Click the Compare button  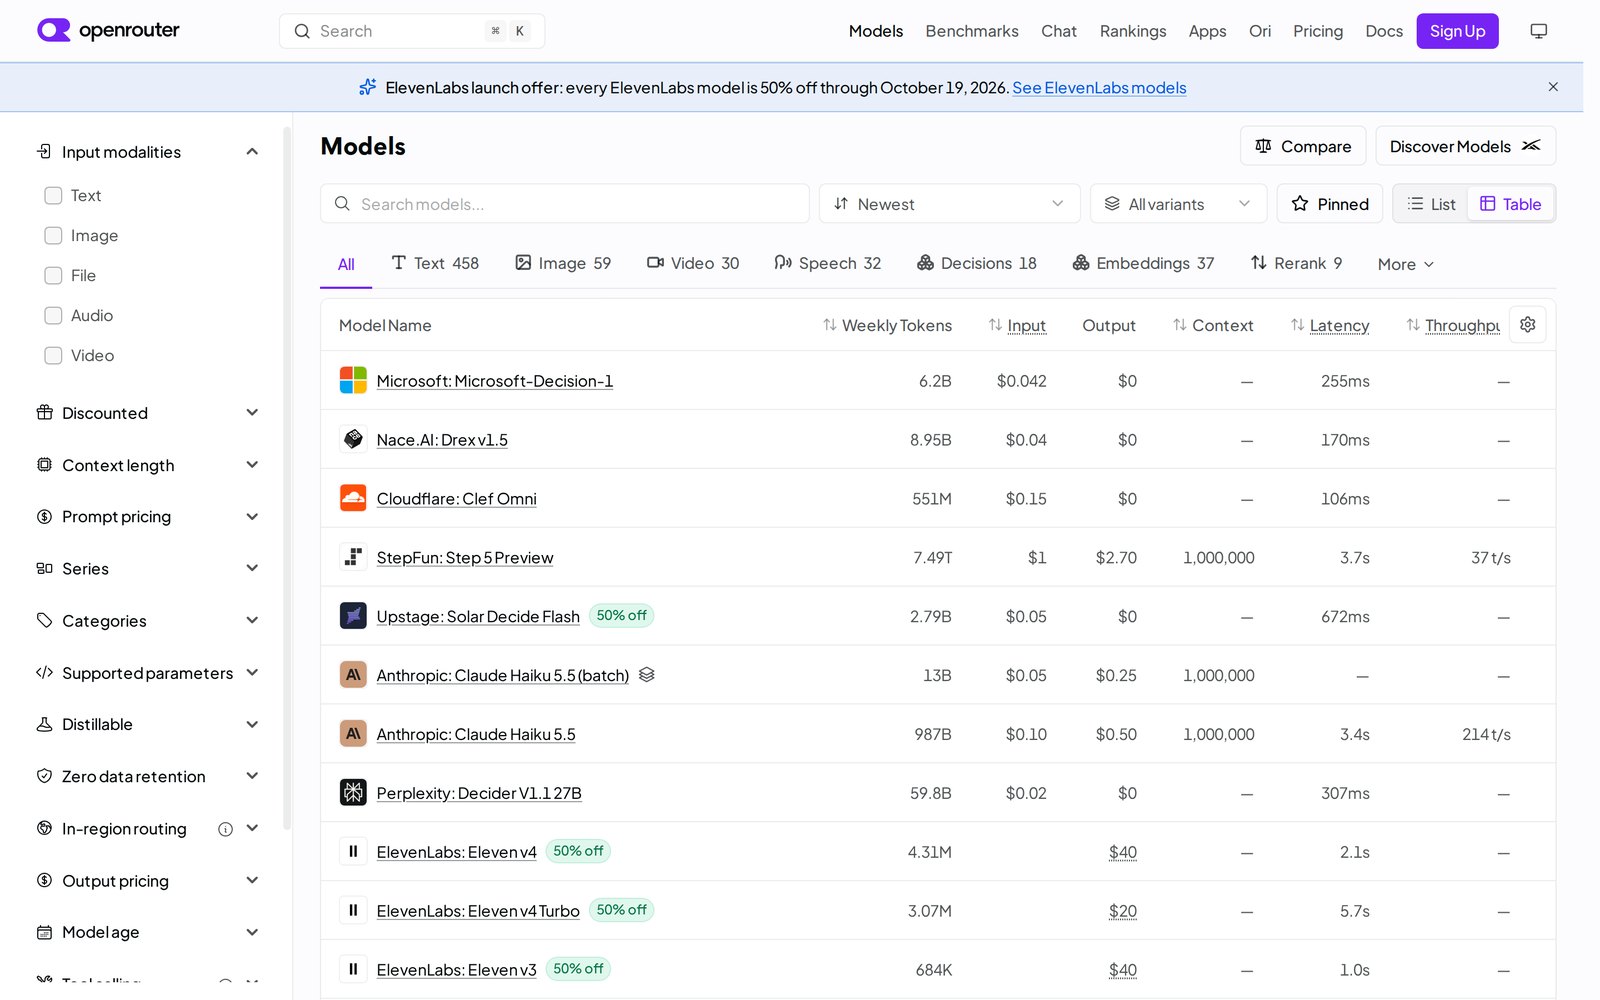[1303, 146]
